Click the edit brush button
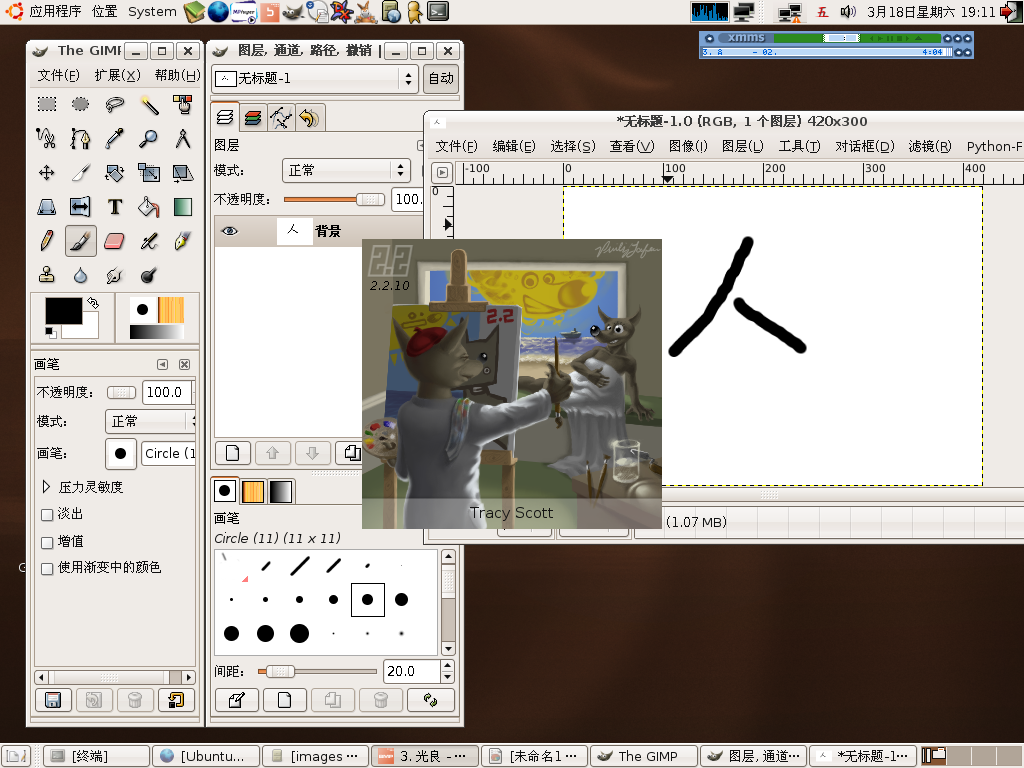The height and width of the screenshot is (768, 1024). [236, 700]
